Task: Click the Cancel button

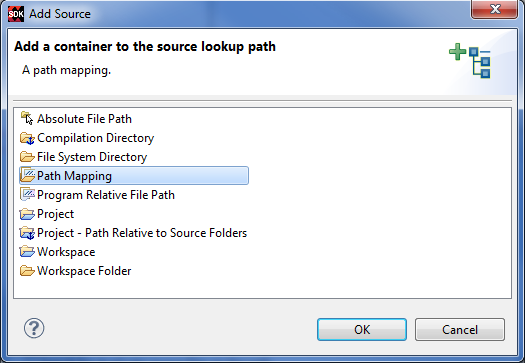Action: coord(460,330)
